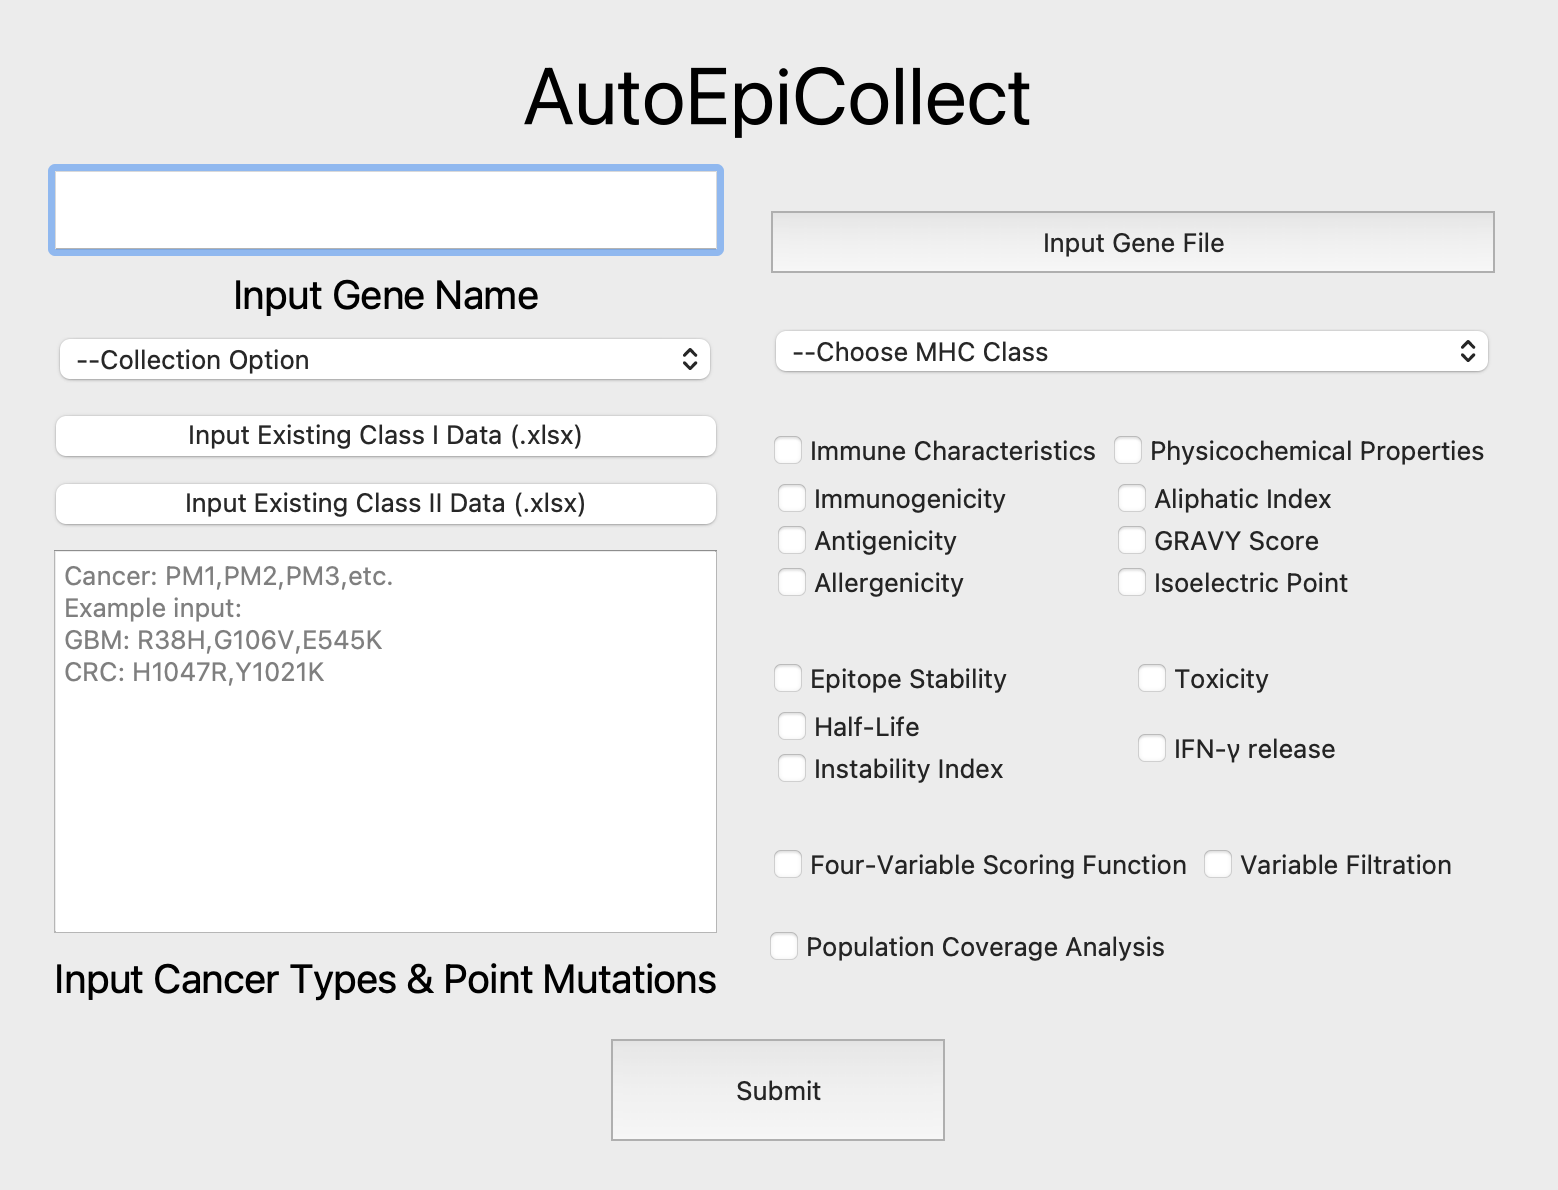
Task: Click the Input Gene Name text field
Action: pyautogui.click(x=386, y=210)
